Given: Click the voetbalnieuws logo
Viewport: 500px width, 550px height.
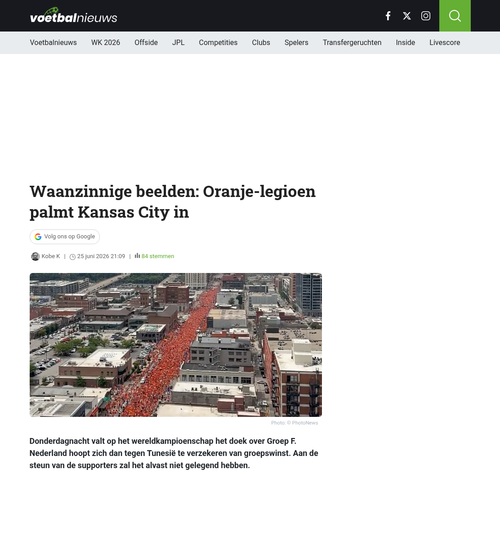Looking at the screenshot, I should point(74,16).
